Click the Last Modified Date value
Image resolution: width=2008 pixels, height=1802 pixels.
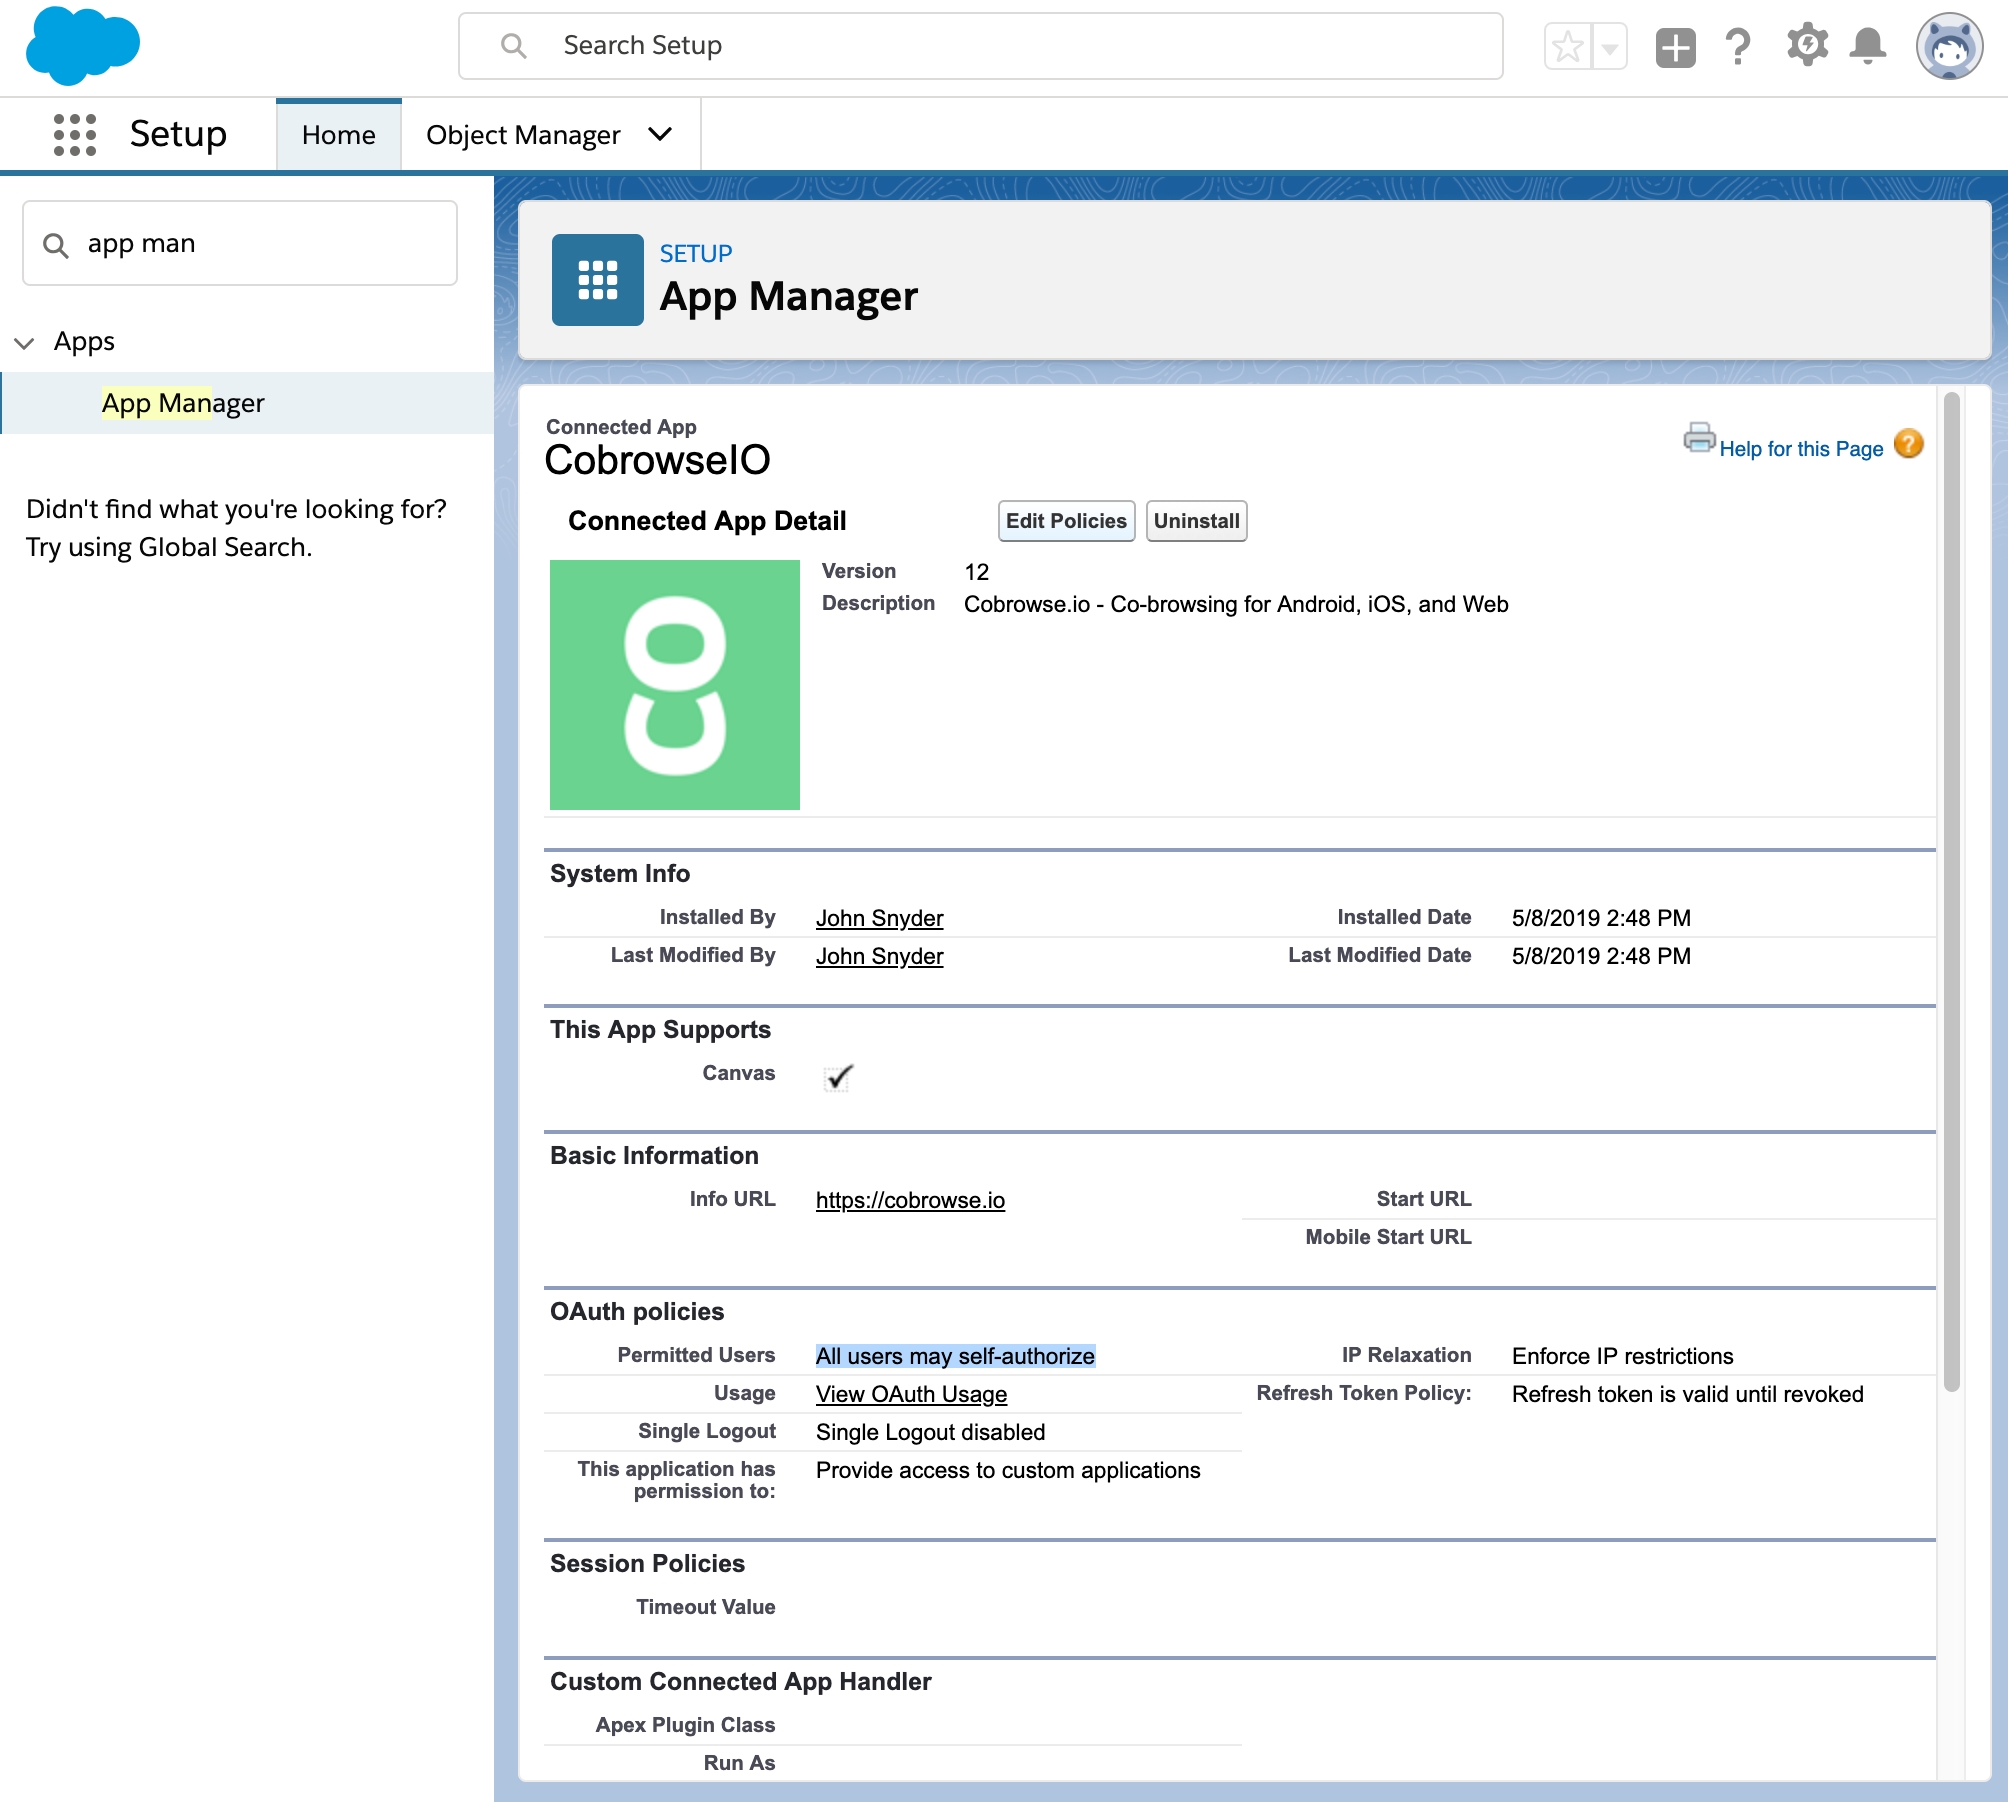pos(1601,956)
